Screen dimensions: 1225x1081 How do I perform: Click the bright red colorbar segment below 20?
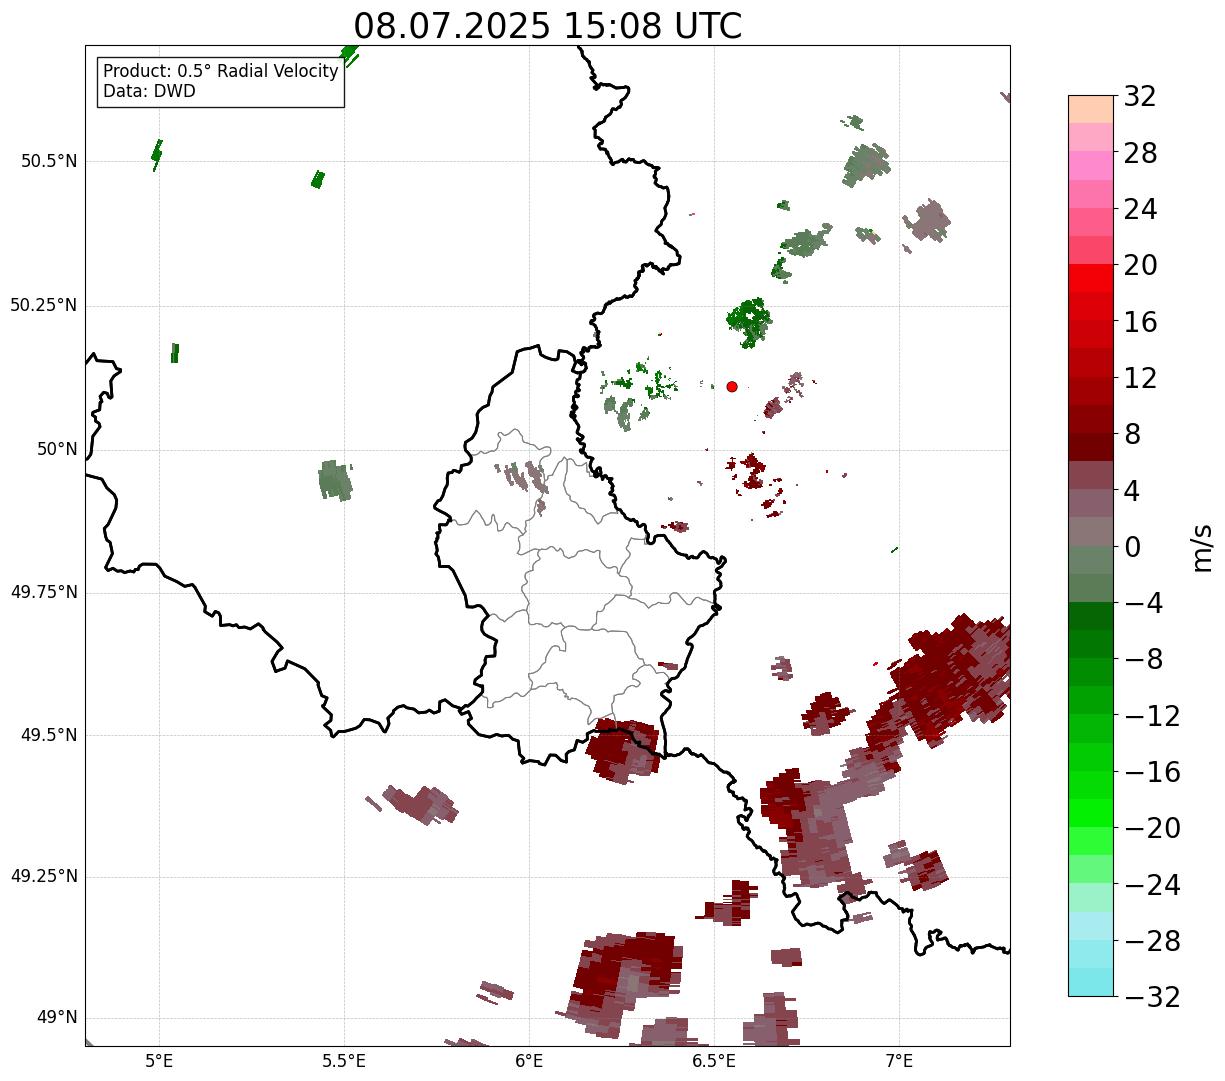[1091, 279]
